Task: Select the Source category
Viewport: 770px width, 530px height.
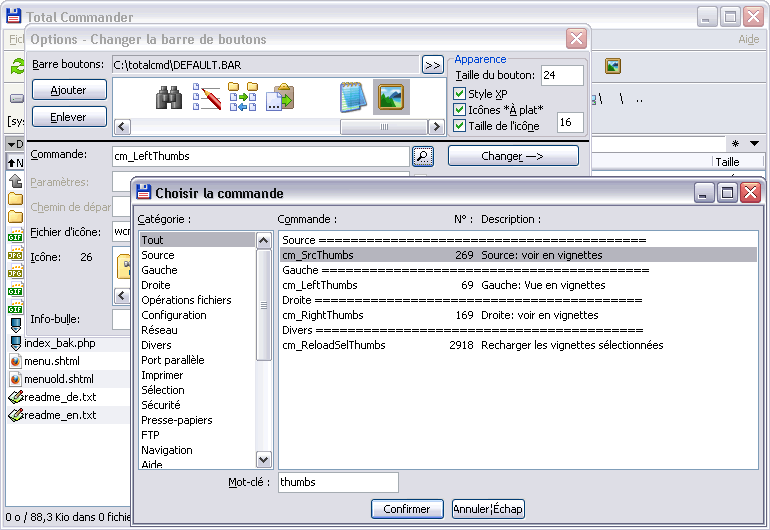Action: (x=197, y=255)
